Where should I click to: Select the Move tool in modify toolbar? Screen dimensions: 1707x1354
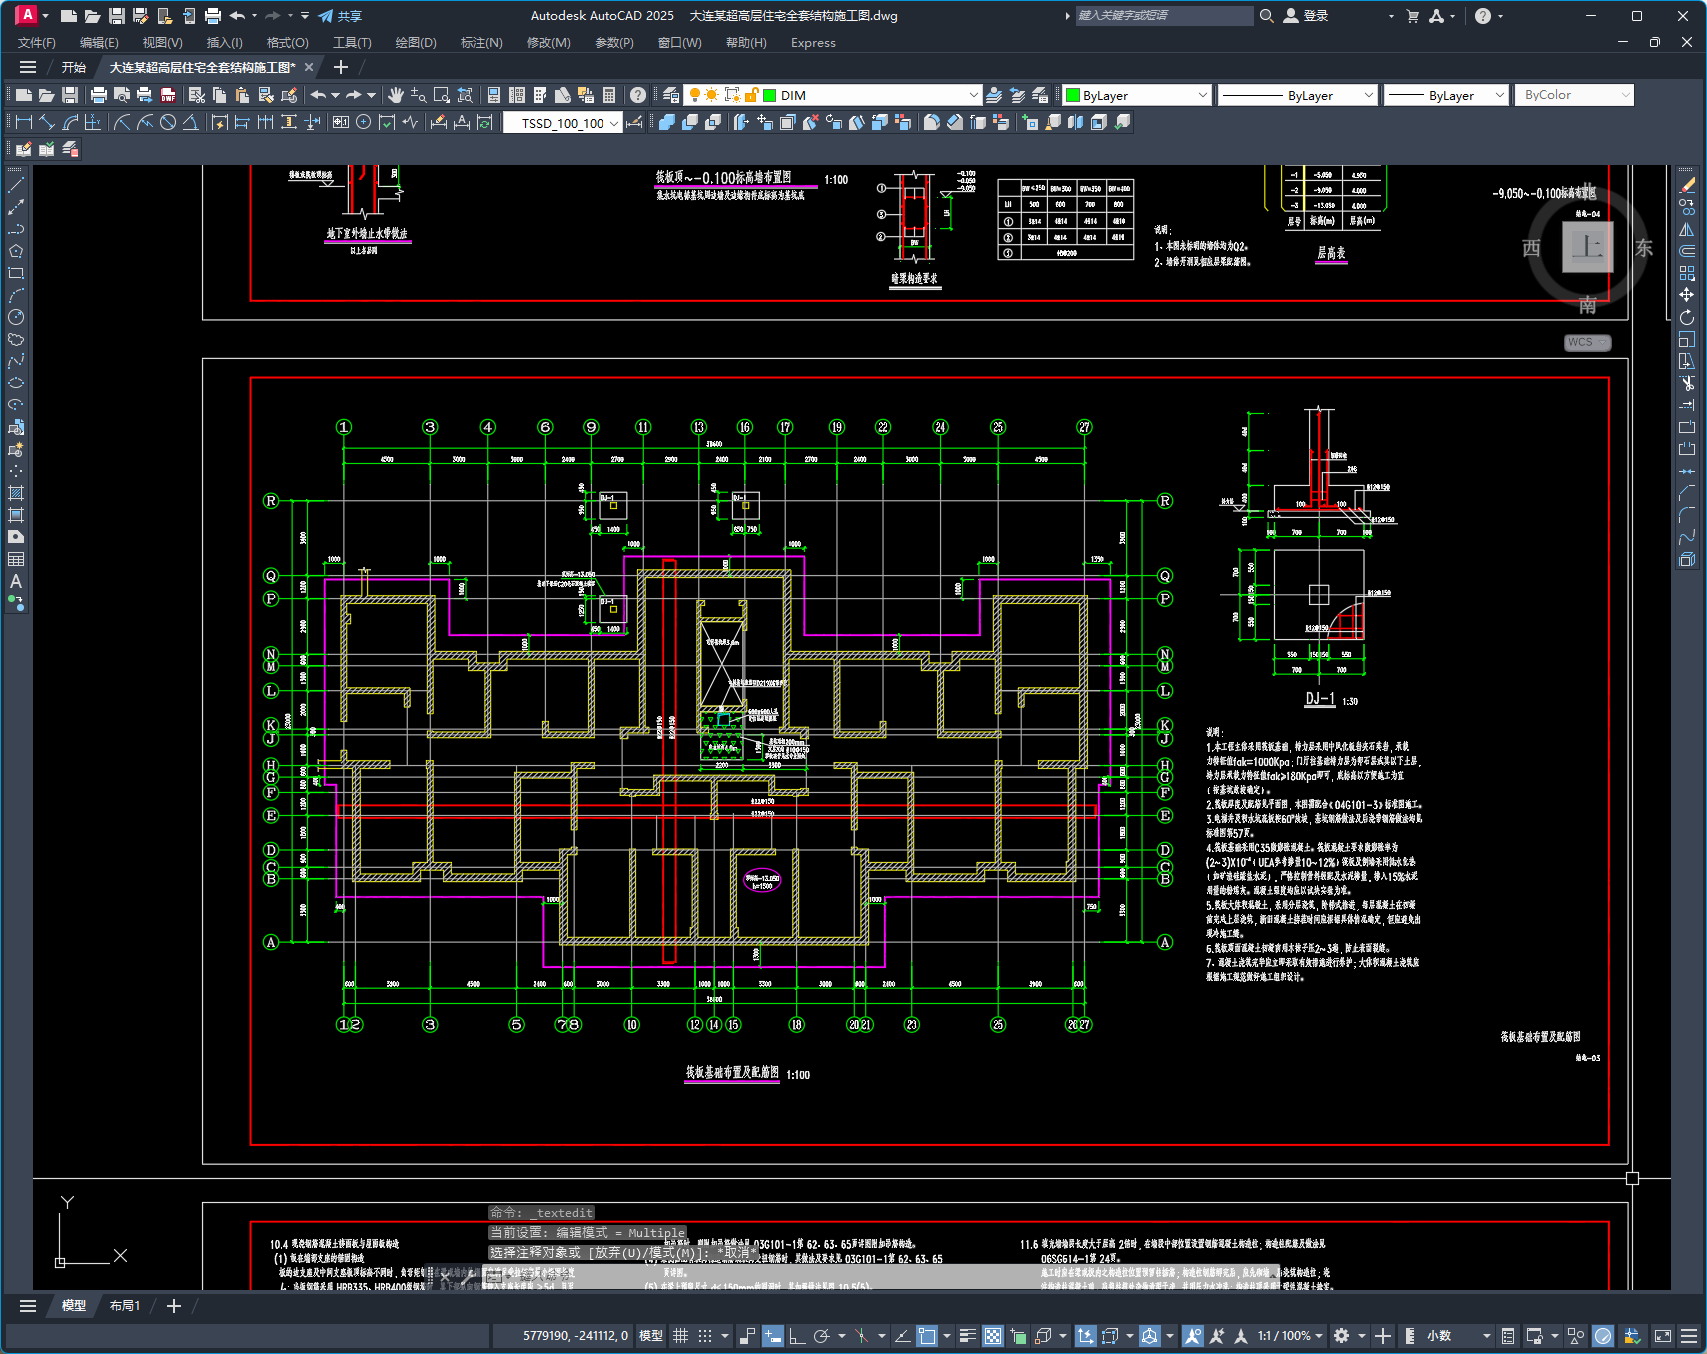(1687, 295)
